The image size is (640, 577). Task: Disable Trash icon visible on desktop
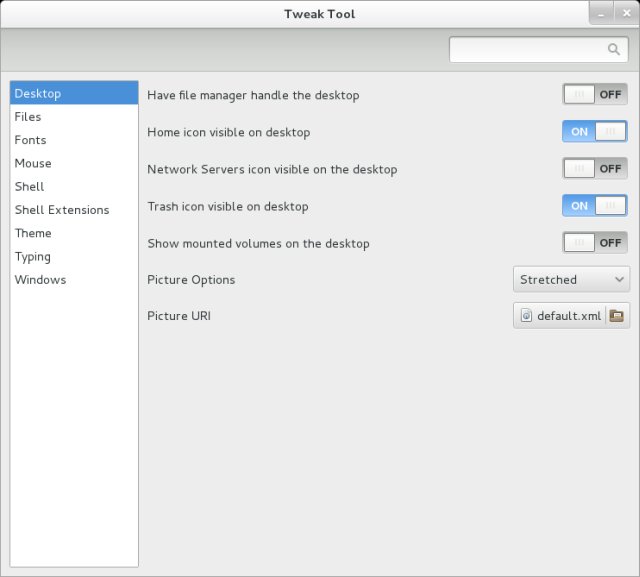point(595,206)
